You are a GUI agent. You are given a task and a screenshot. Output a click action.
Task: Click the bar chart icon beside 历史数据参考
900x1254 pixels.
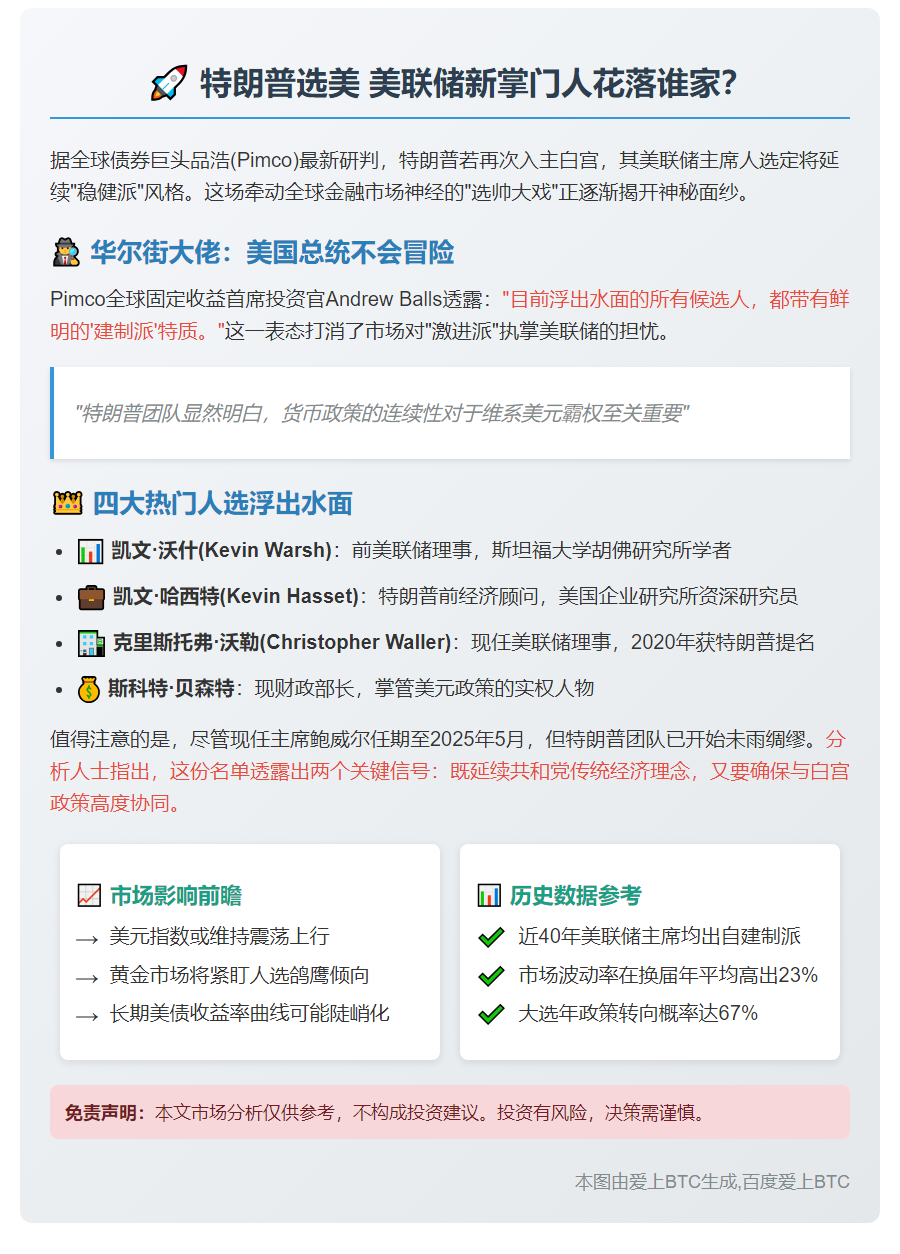coord(489,896)
